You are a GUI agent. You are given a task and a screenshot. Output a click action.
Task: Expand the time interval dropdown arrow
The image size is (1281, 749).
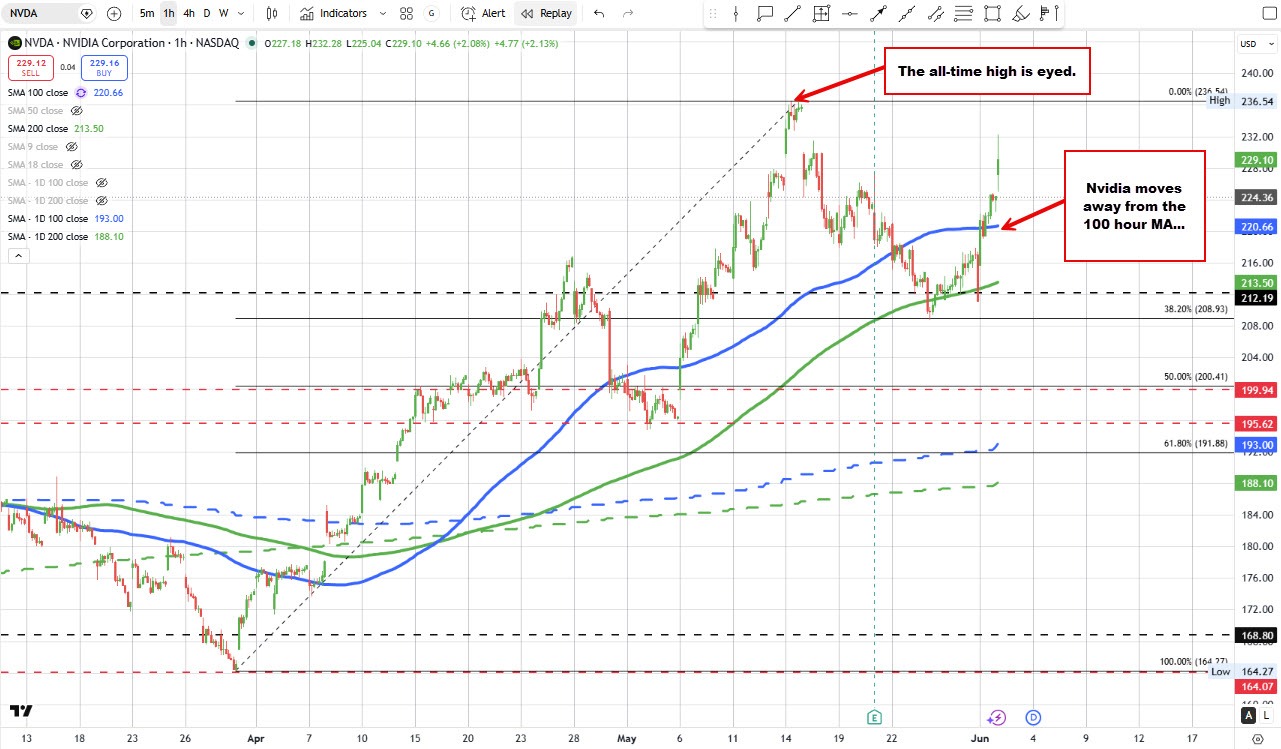pyautogui.click(x=241, y=14)
